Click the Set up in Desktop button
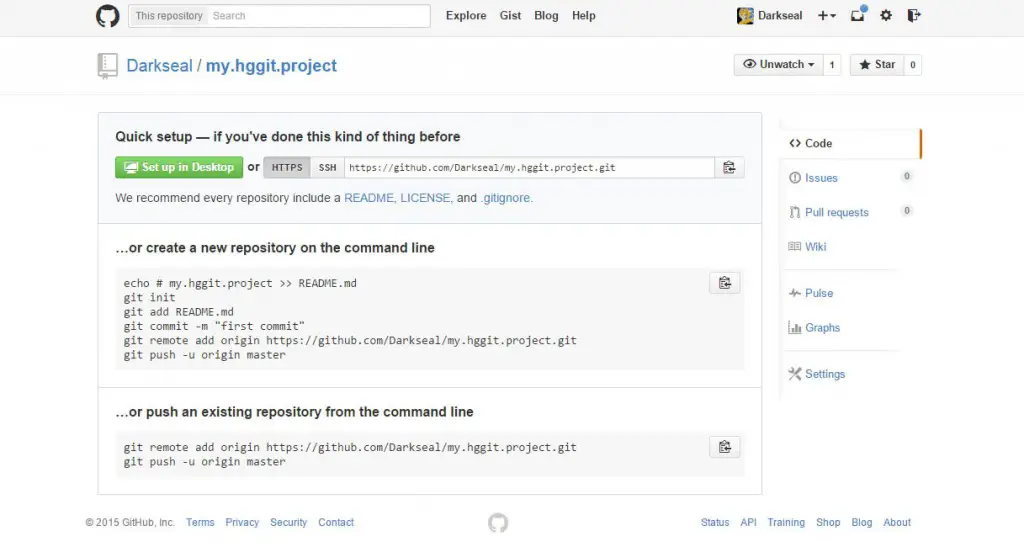This screenshot has width=1024, height=547. [179, 167]
